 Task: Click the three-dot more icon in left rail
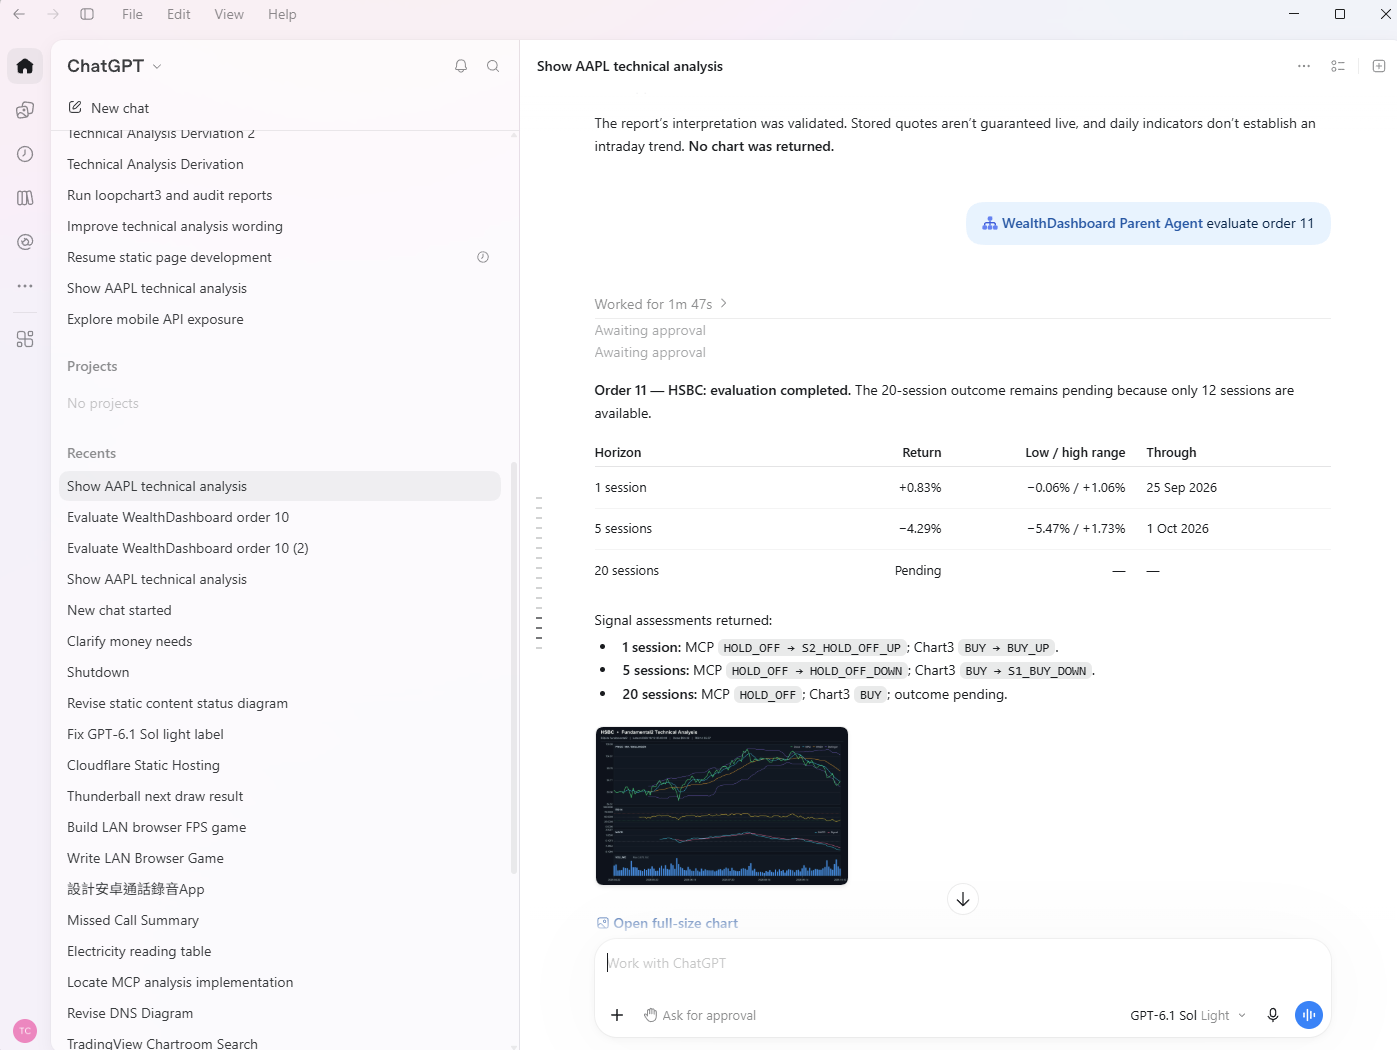tap(25, 286)
